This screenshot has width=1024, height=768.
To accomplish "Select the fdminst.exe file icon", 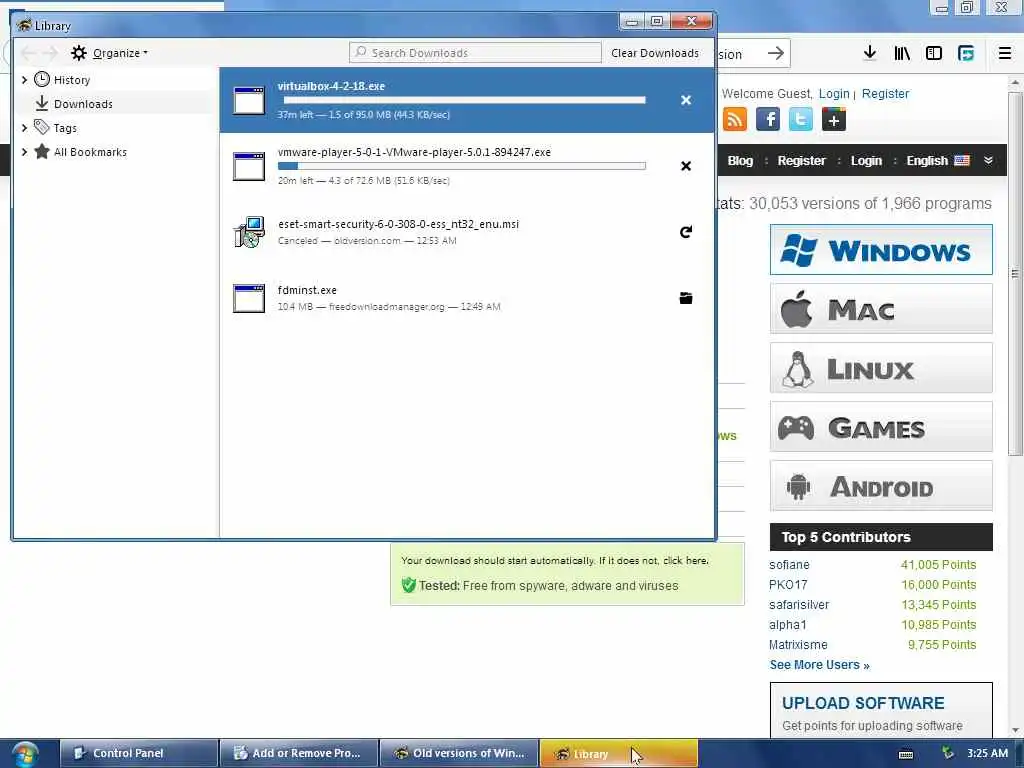I will click(249, 298).
